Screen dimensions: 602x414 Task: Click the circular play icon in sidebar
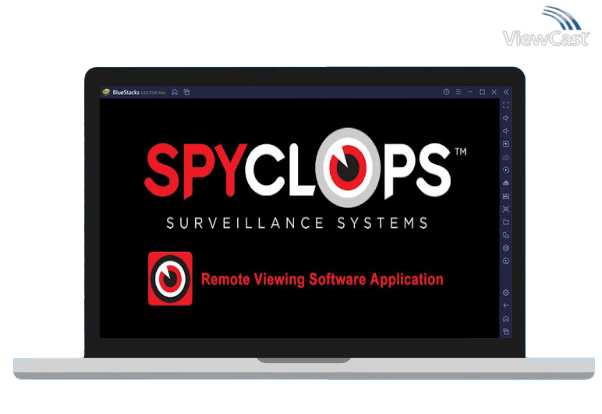tap(506, 170)
